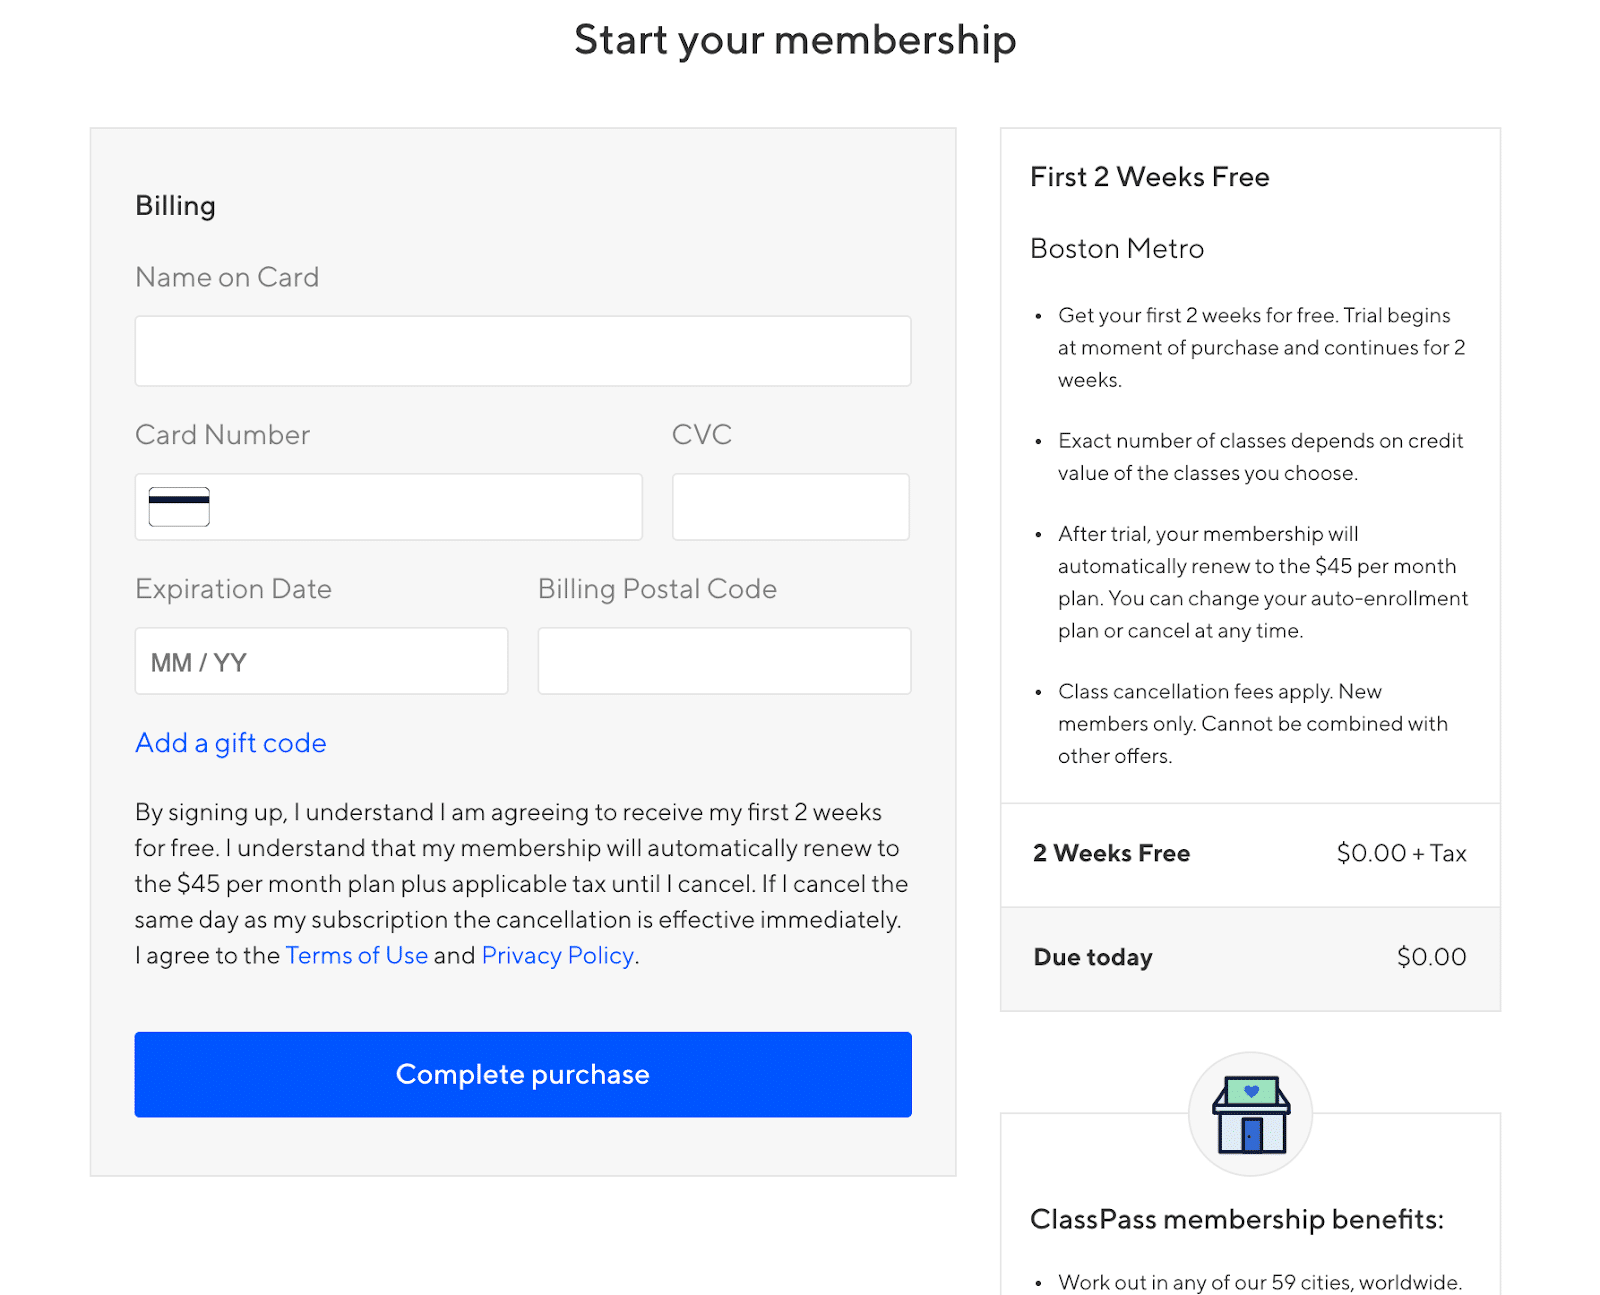1600x1295 pixels.
Task: Click into the Card Number input
Action: point(389,507)
